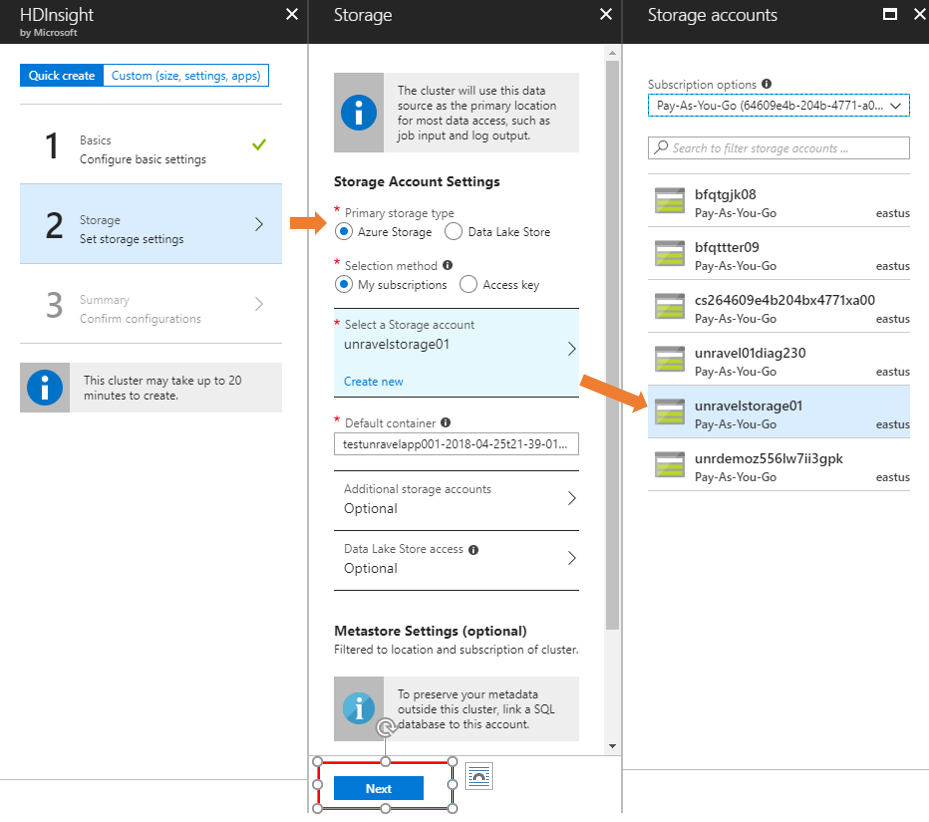Click the Storage blade scroll down arrow
Viewport: 929px width, 822px height.
point(612,746)
